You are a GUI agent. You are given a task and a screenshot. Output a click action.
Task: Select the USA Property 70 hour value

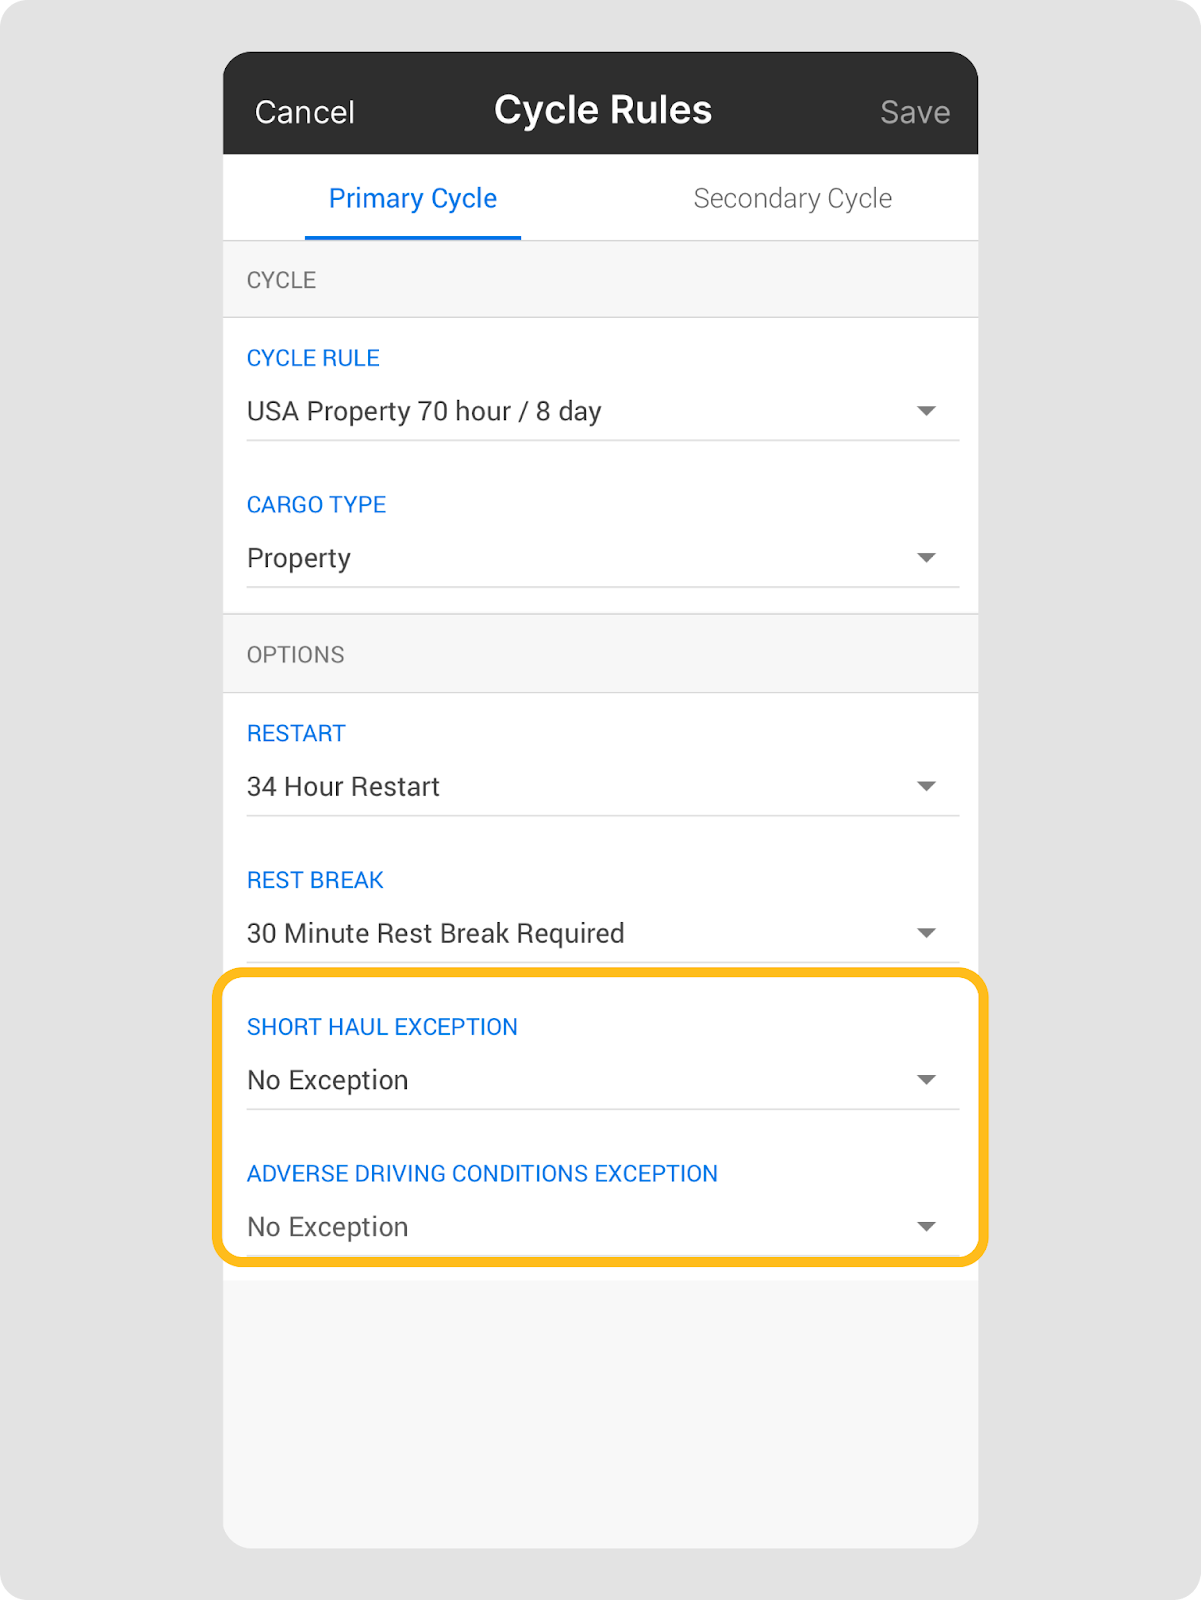pos(424,412)
